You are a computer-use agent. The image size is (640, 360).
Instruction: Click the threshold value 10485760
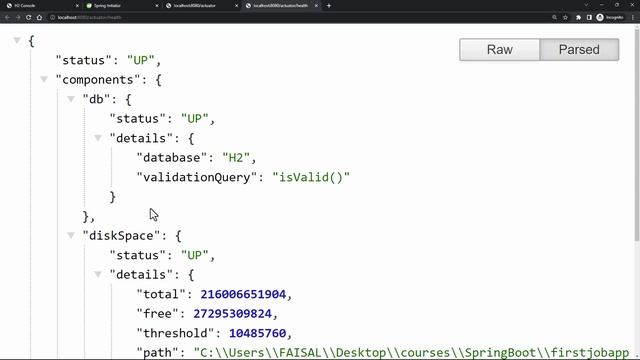[x=258, y=333]
